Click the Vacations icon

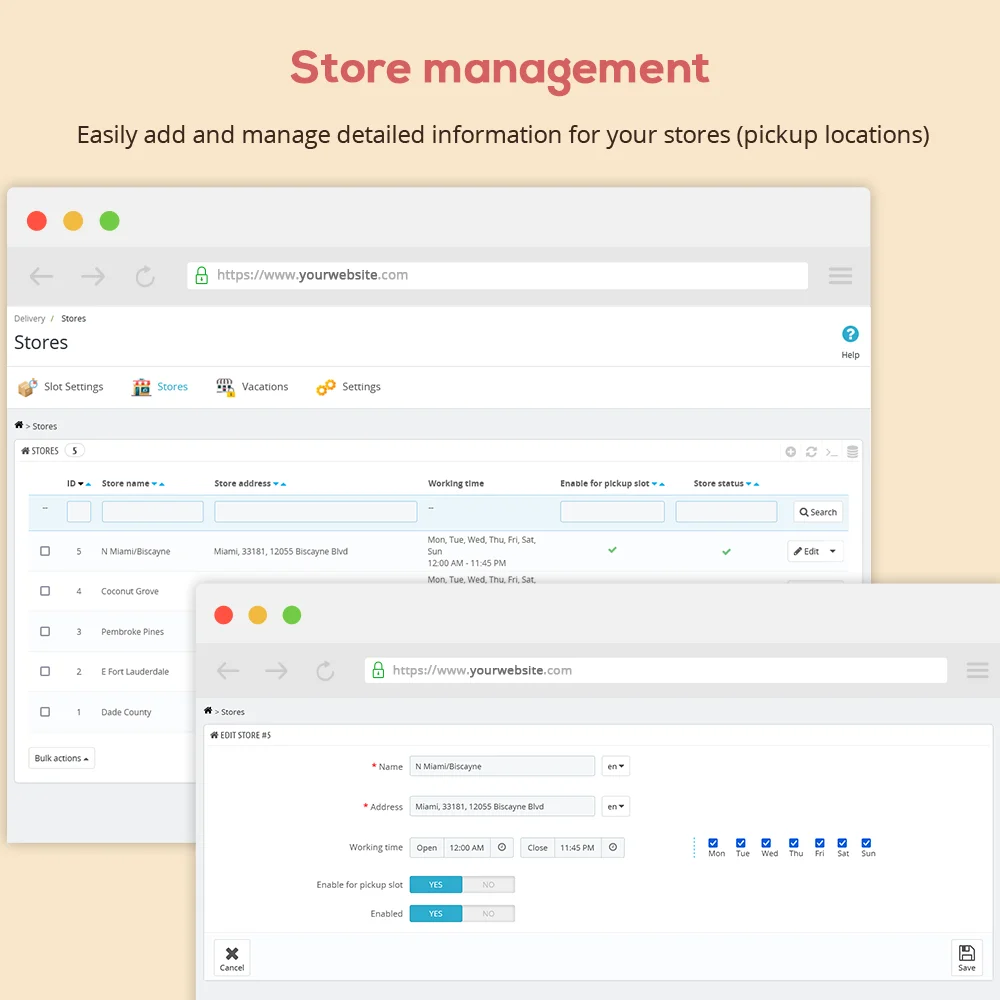pyautogui.click(x=225, y=387)
